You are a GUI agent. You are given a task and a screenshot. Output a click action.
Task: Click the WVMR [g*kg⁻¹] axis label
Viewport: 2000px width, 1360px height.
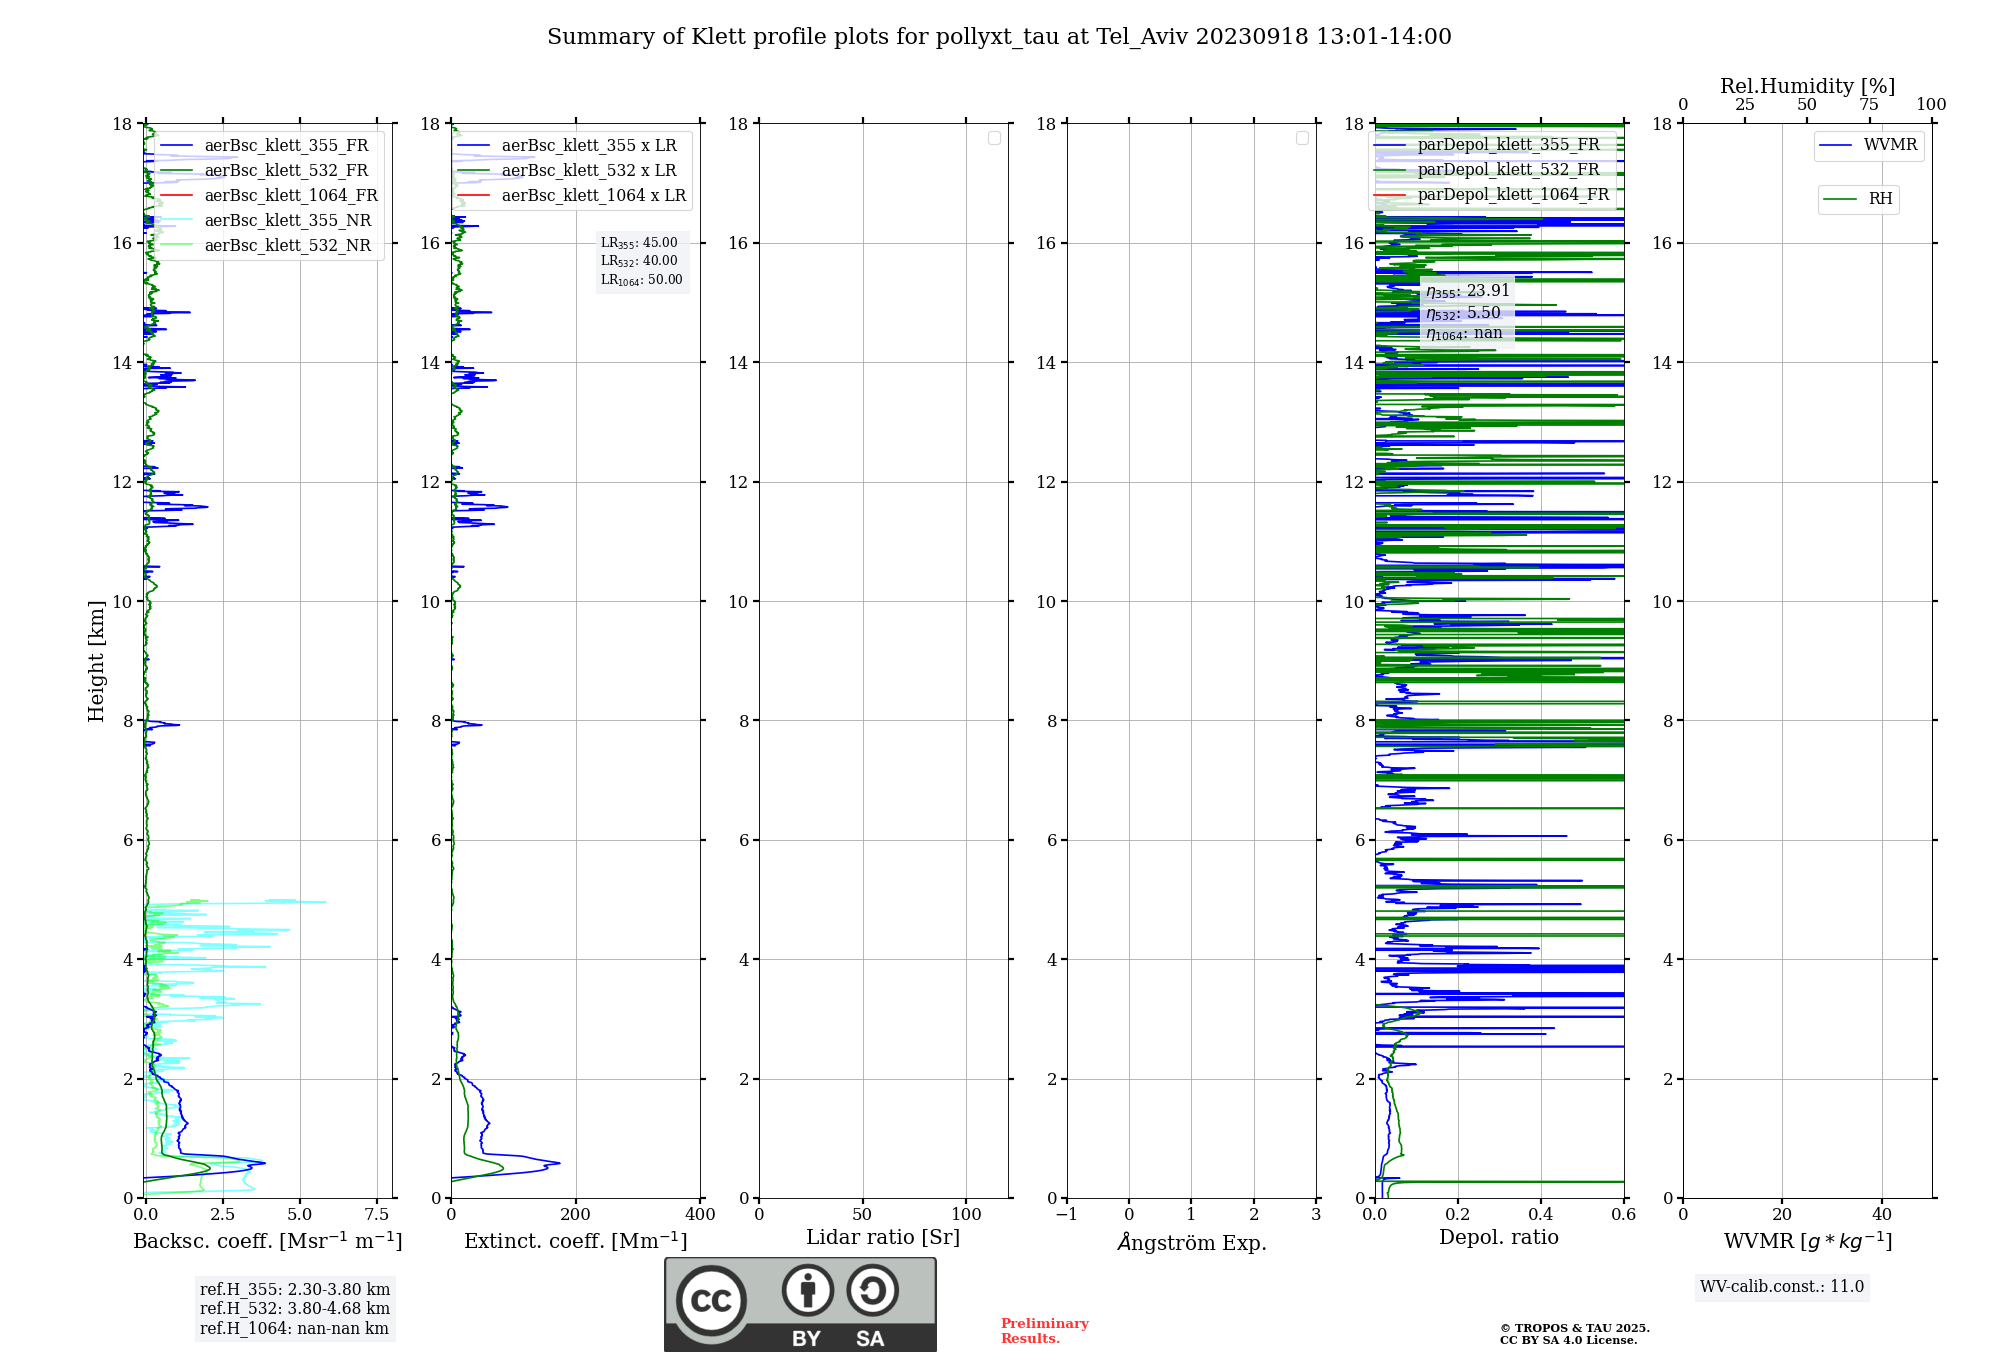pyautogui.click(x=1808, y=1242)
